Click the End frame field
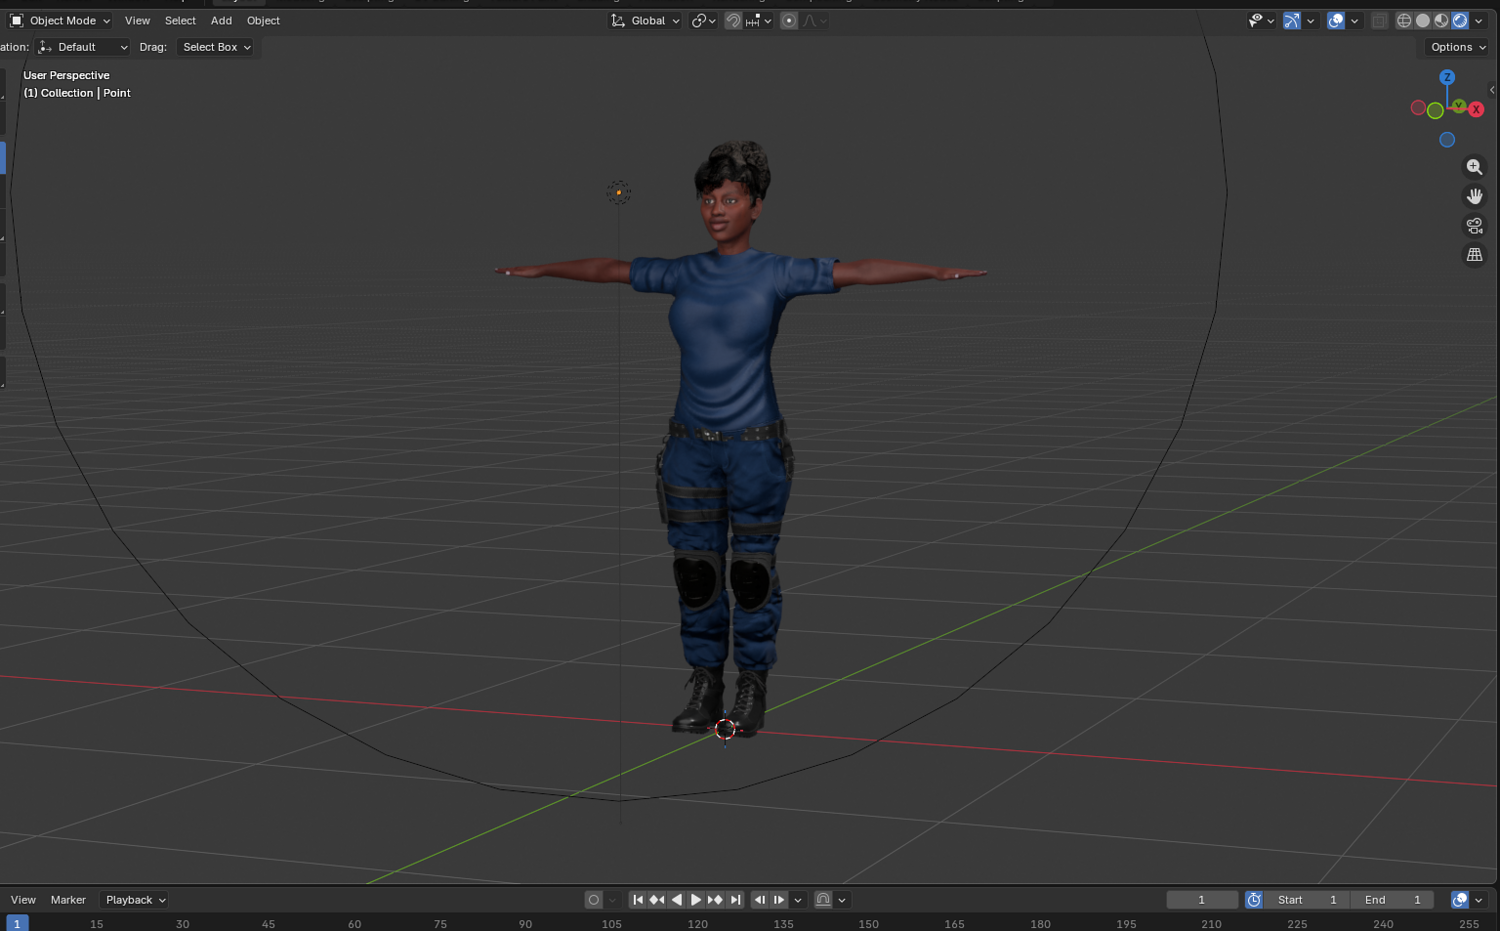This screenshot has height=931, width=1500. tap(1392, 900)
